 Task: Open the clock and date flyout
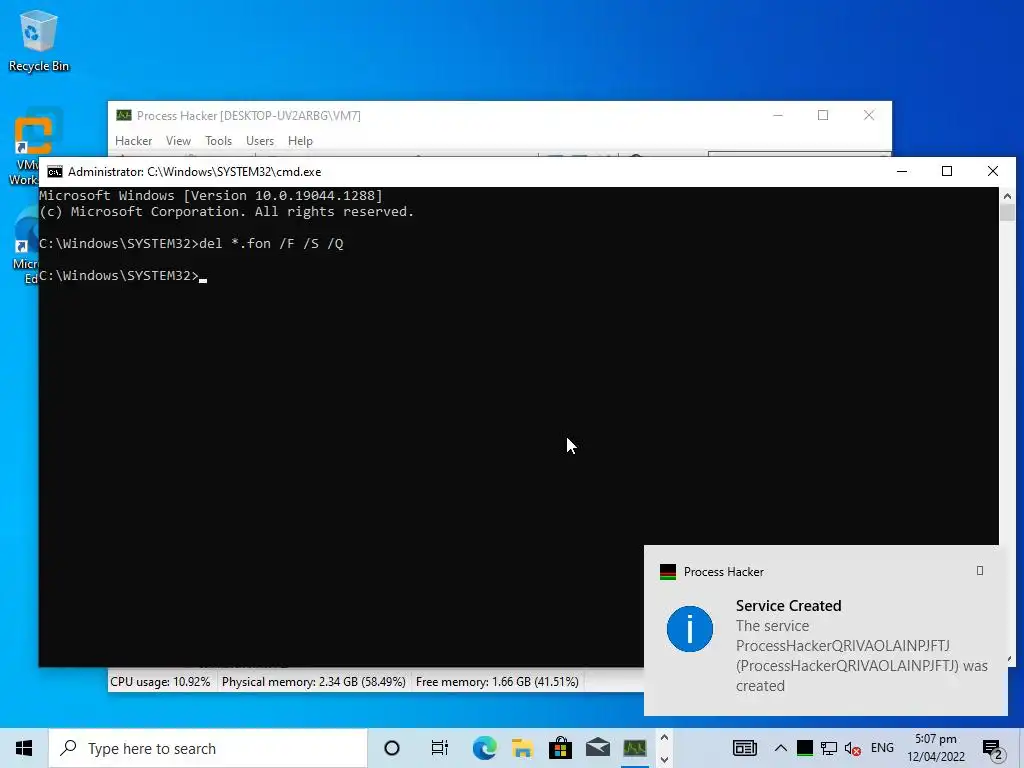click(936, 748)
